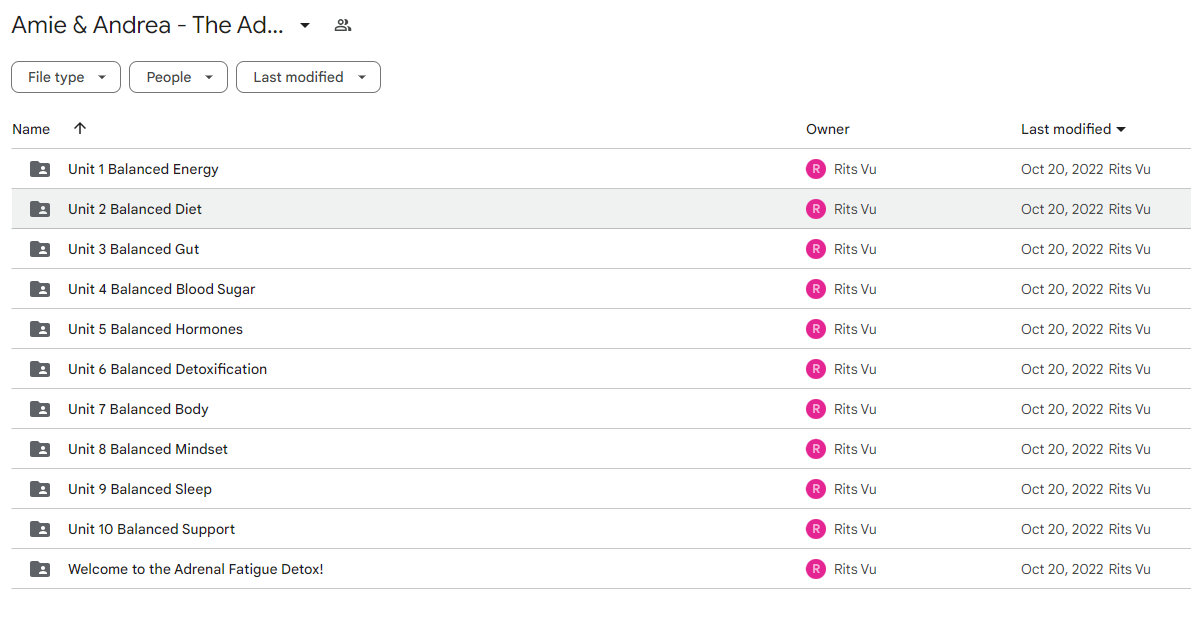The height and width of the screenshot is (618, 1191).
Task: Click the Unit 2 Balanced Diet folder icon
Action: 40,209
